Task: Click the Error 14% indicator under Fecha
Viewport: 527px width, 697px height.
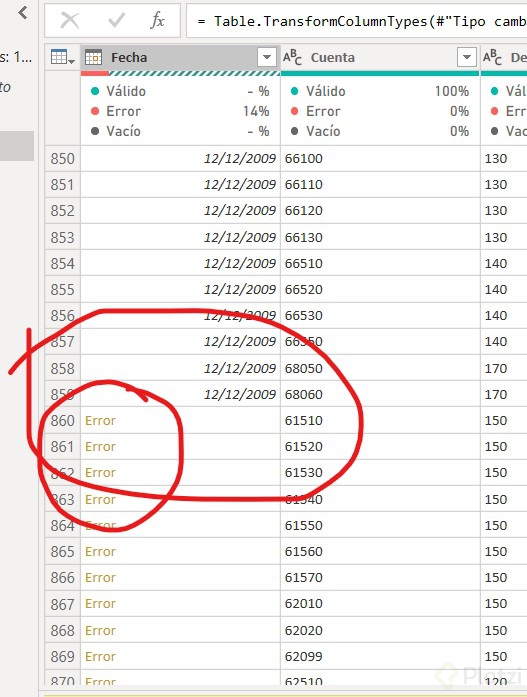Action: click(x=180, y=111)
